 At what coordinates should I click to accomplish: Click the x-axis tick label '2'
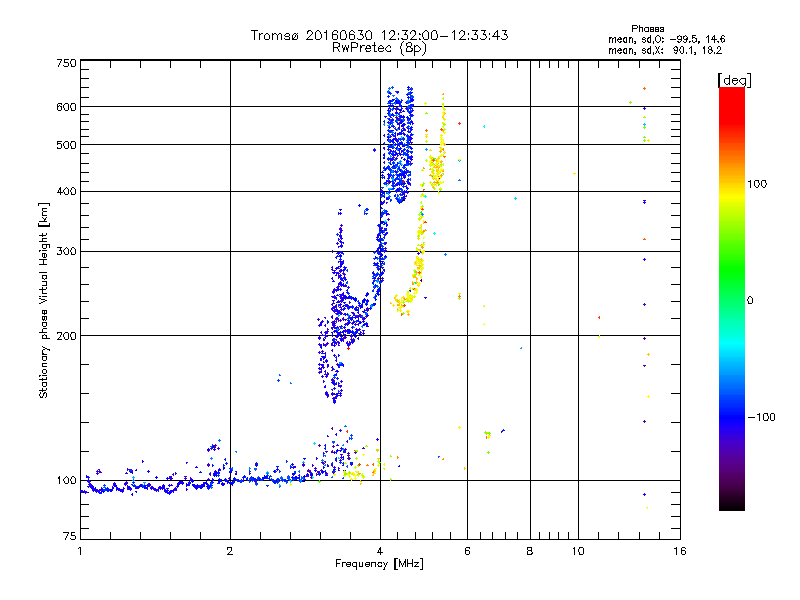click(x=230, y=551)
